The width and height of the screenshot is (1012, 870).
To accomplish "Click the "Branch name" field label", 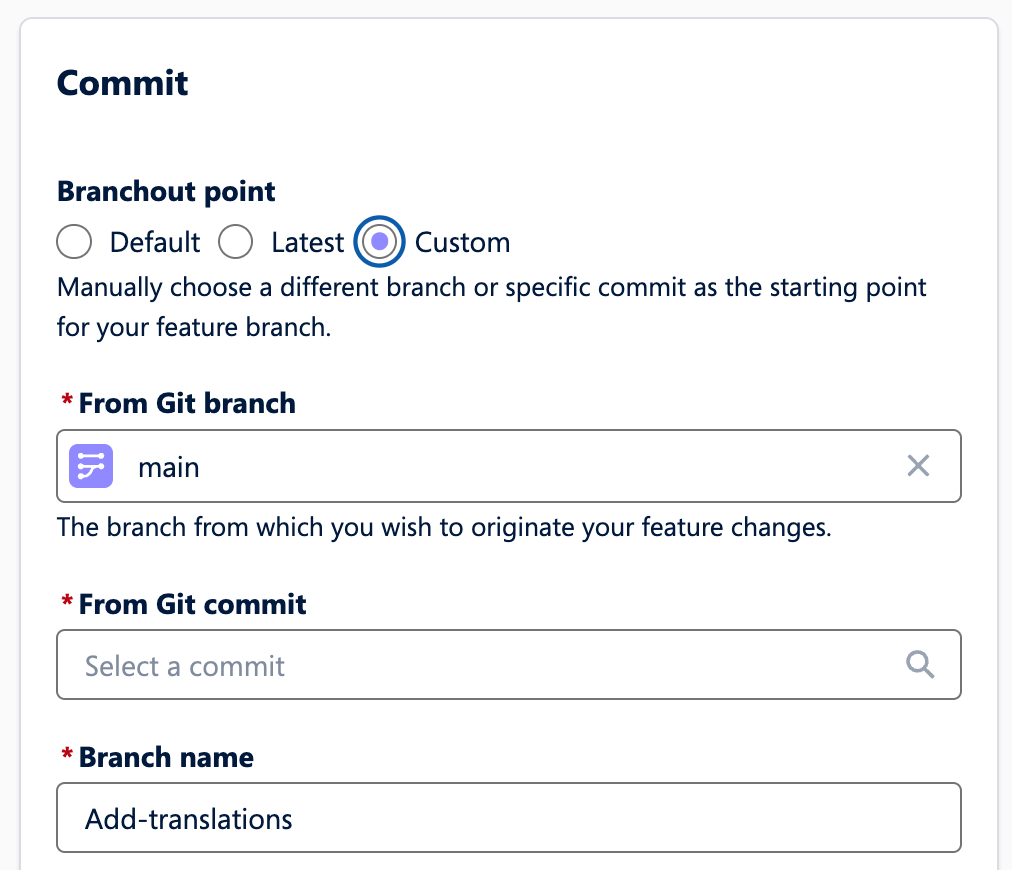I will pos(166,757).
